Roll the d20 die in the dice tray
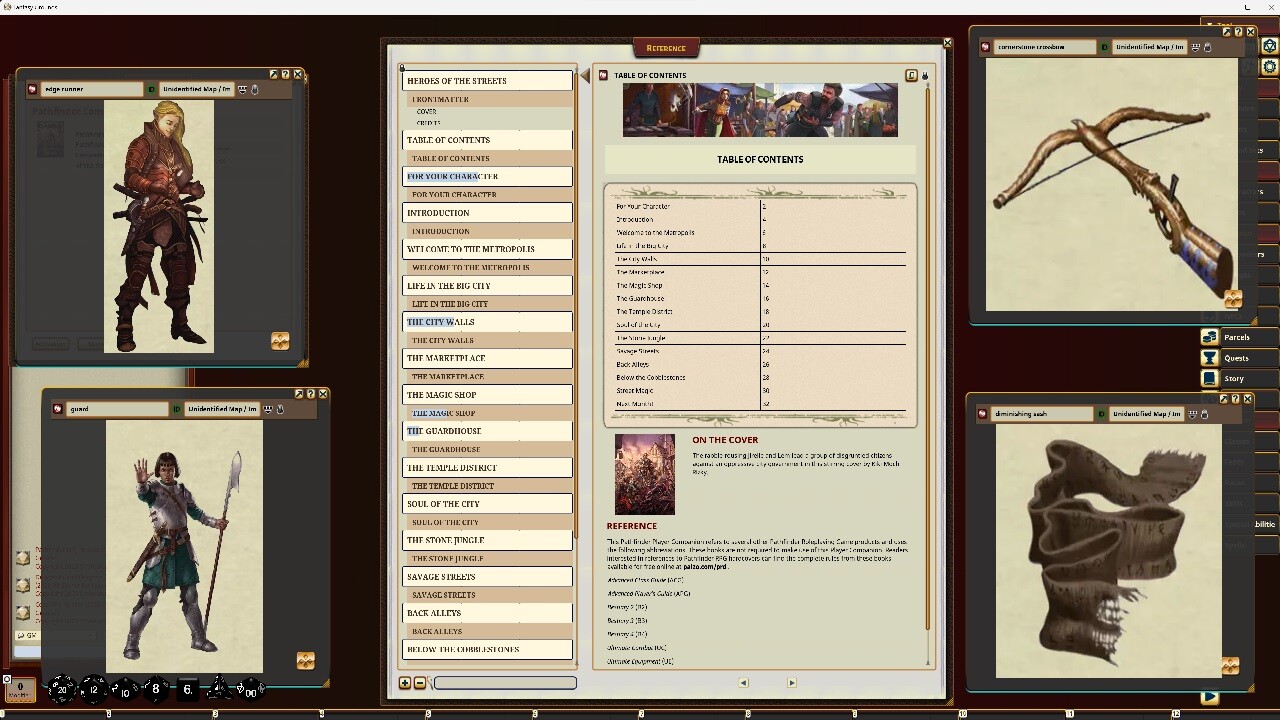1280x720 pixels. tap(61, 689)
